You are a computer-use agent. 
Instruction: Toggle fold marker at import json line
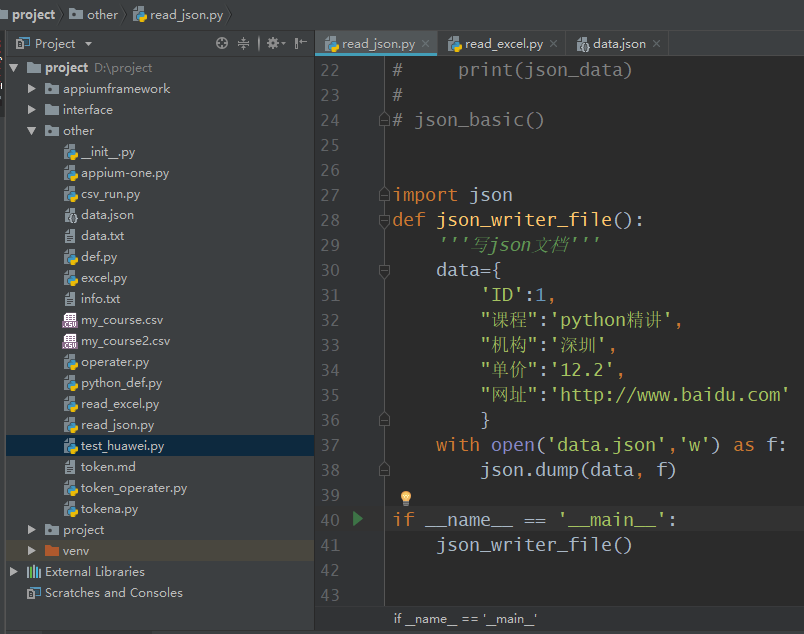click(384, 195)
